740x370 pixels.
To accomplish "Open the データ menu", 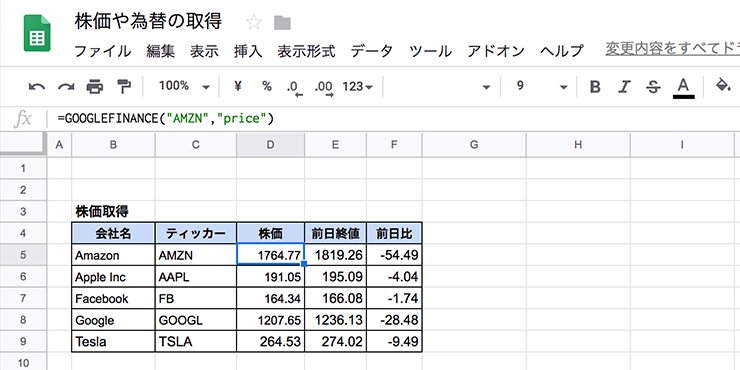I will tap(372, 51).
